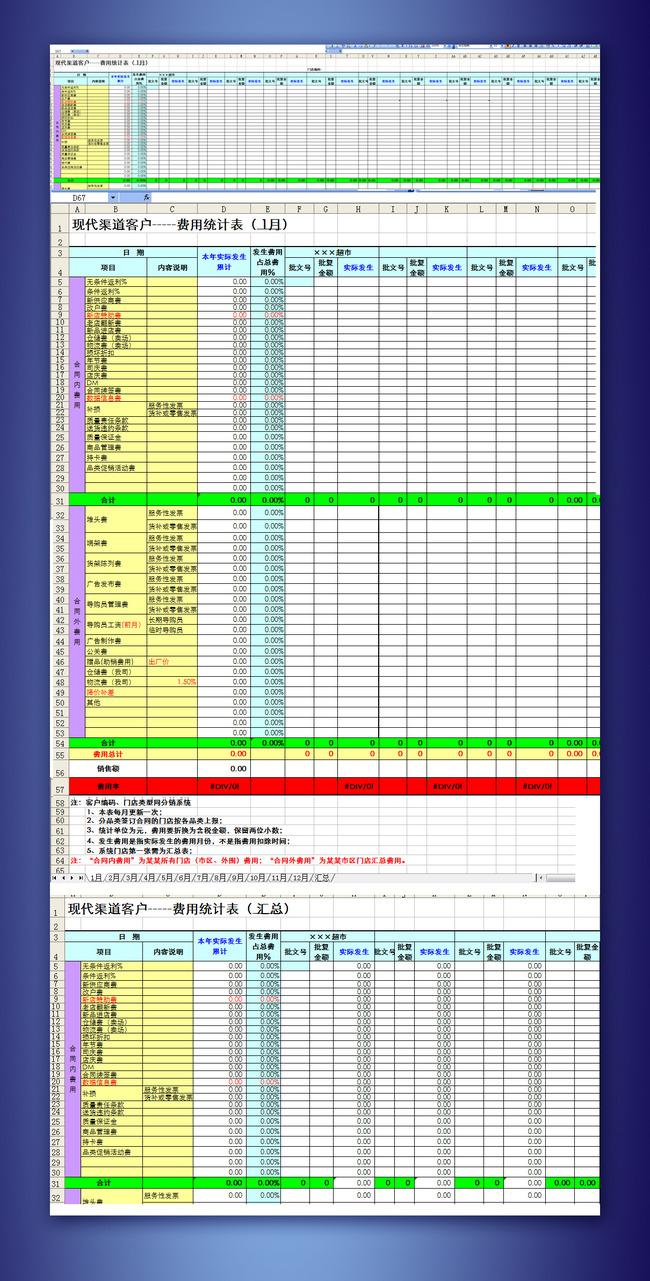Select column header E in the 1月 sheet

266,210
